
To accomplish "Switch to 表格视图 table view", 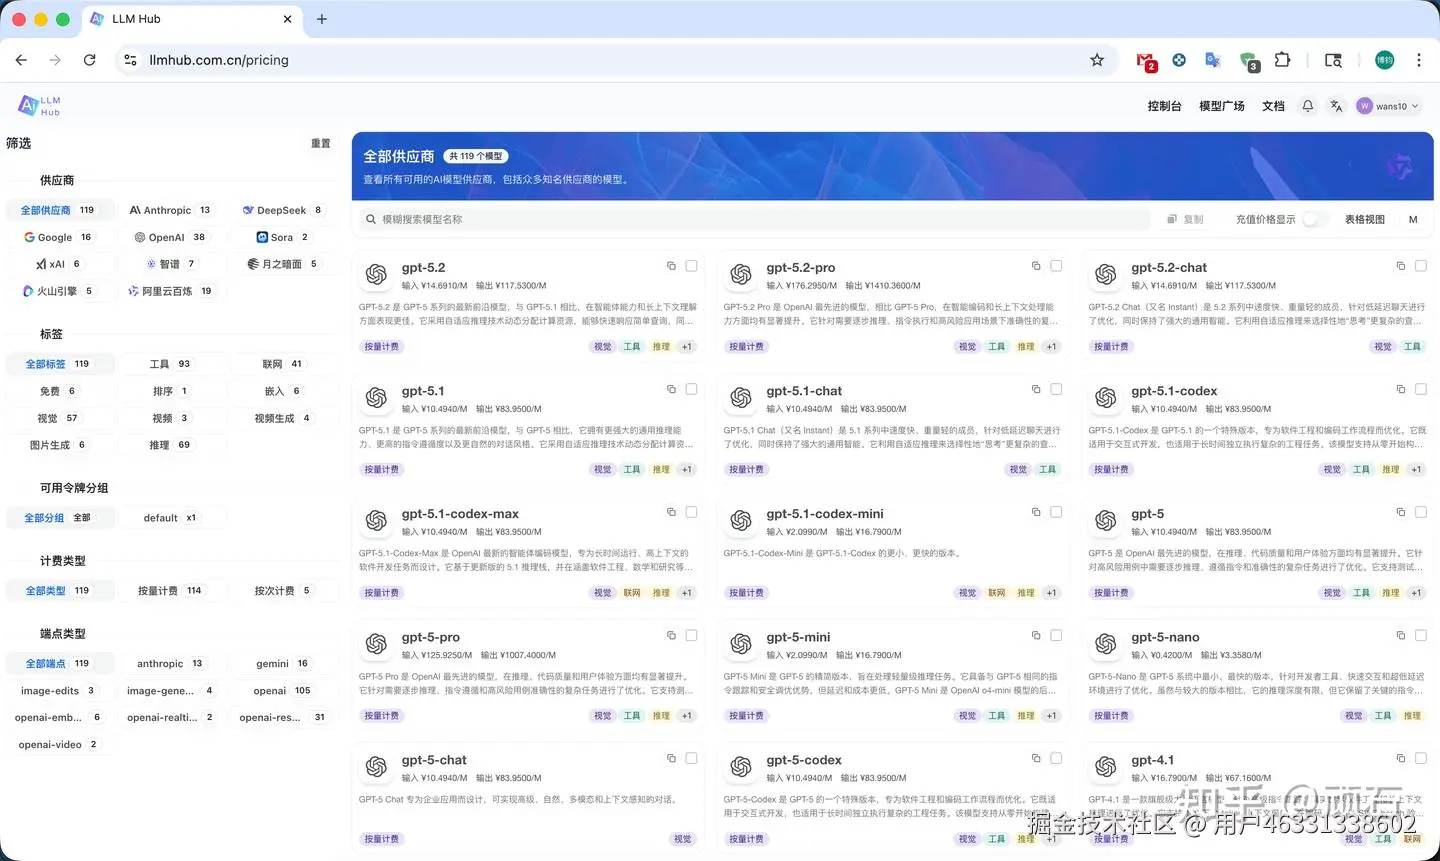I will click(1365, 219).
